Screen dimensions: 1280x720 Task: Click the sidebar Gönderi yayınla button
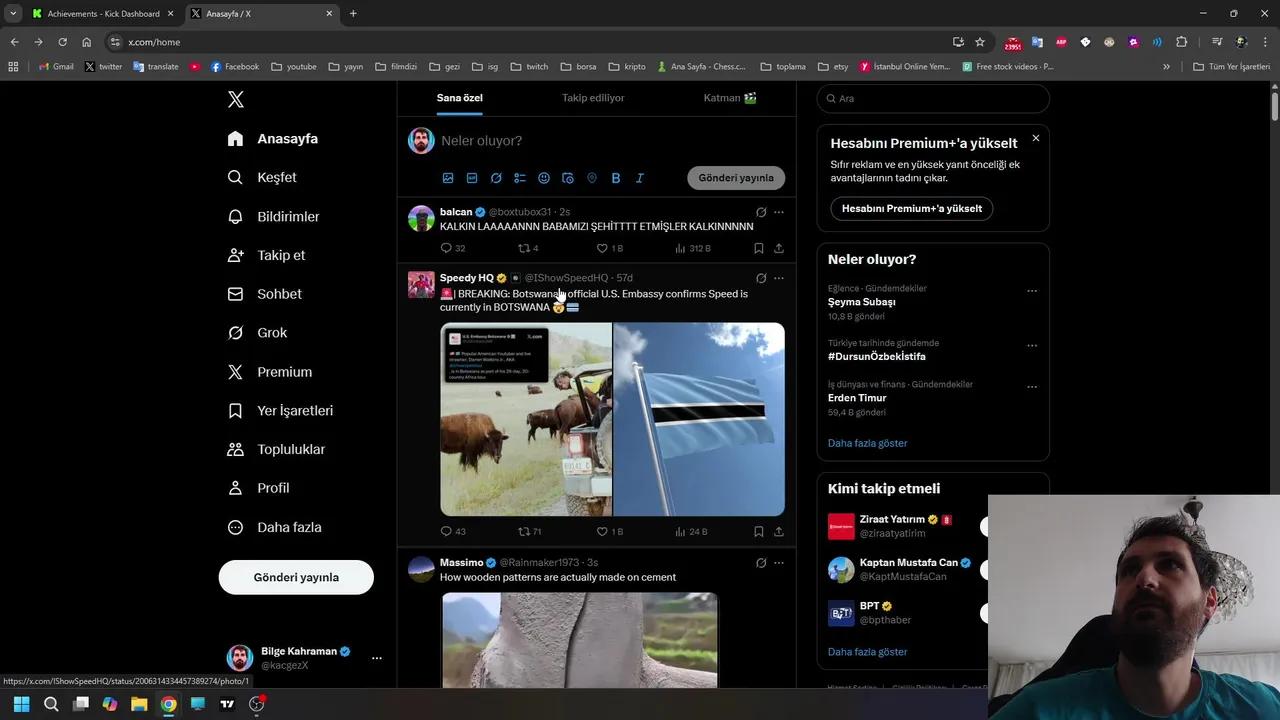pyautogui.click(x=296, y=577)
